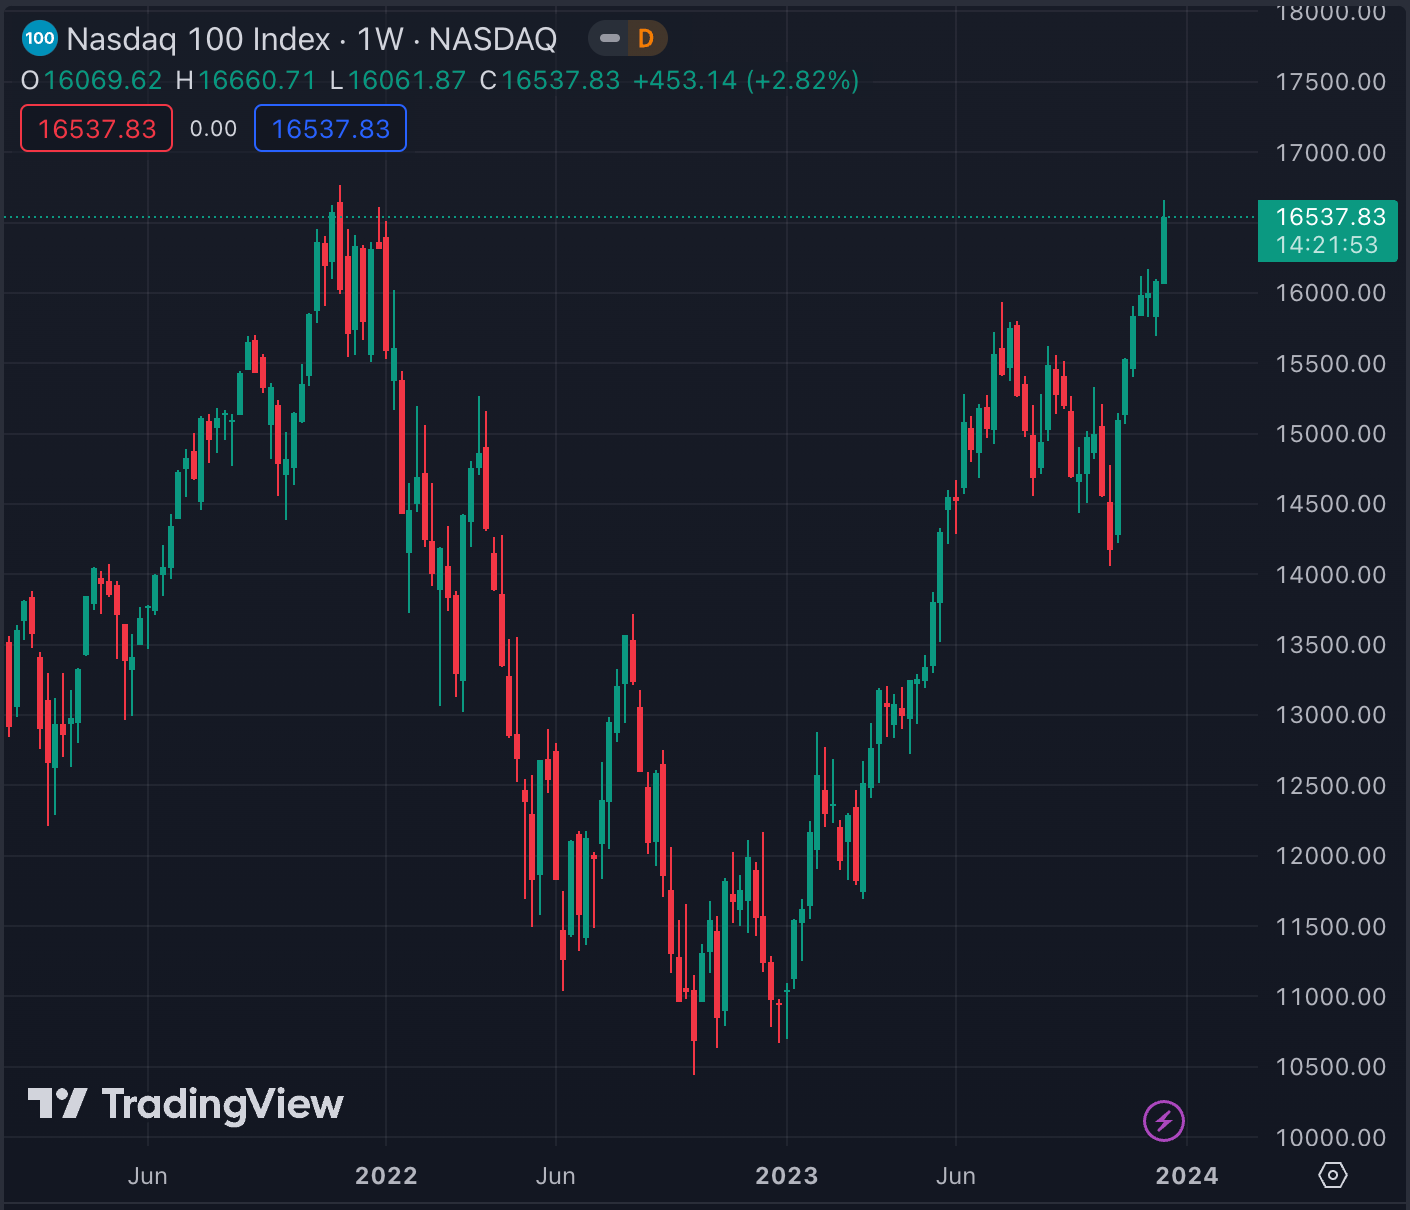Click the 2024 time axis label
This screenshot has height=1210, width=1410.
[x=1187, y=1176]
